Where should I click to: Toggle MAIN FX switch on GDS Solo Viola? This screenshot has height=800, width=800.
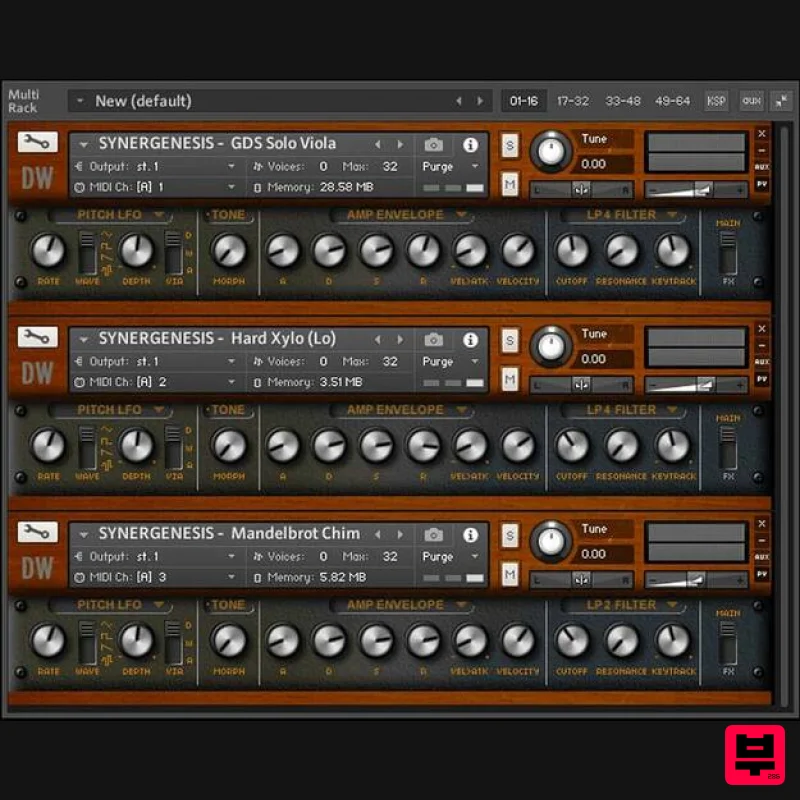(728, 254)
